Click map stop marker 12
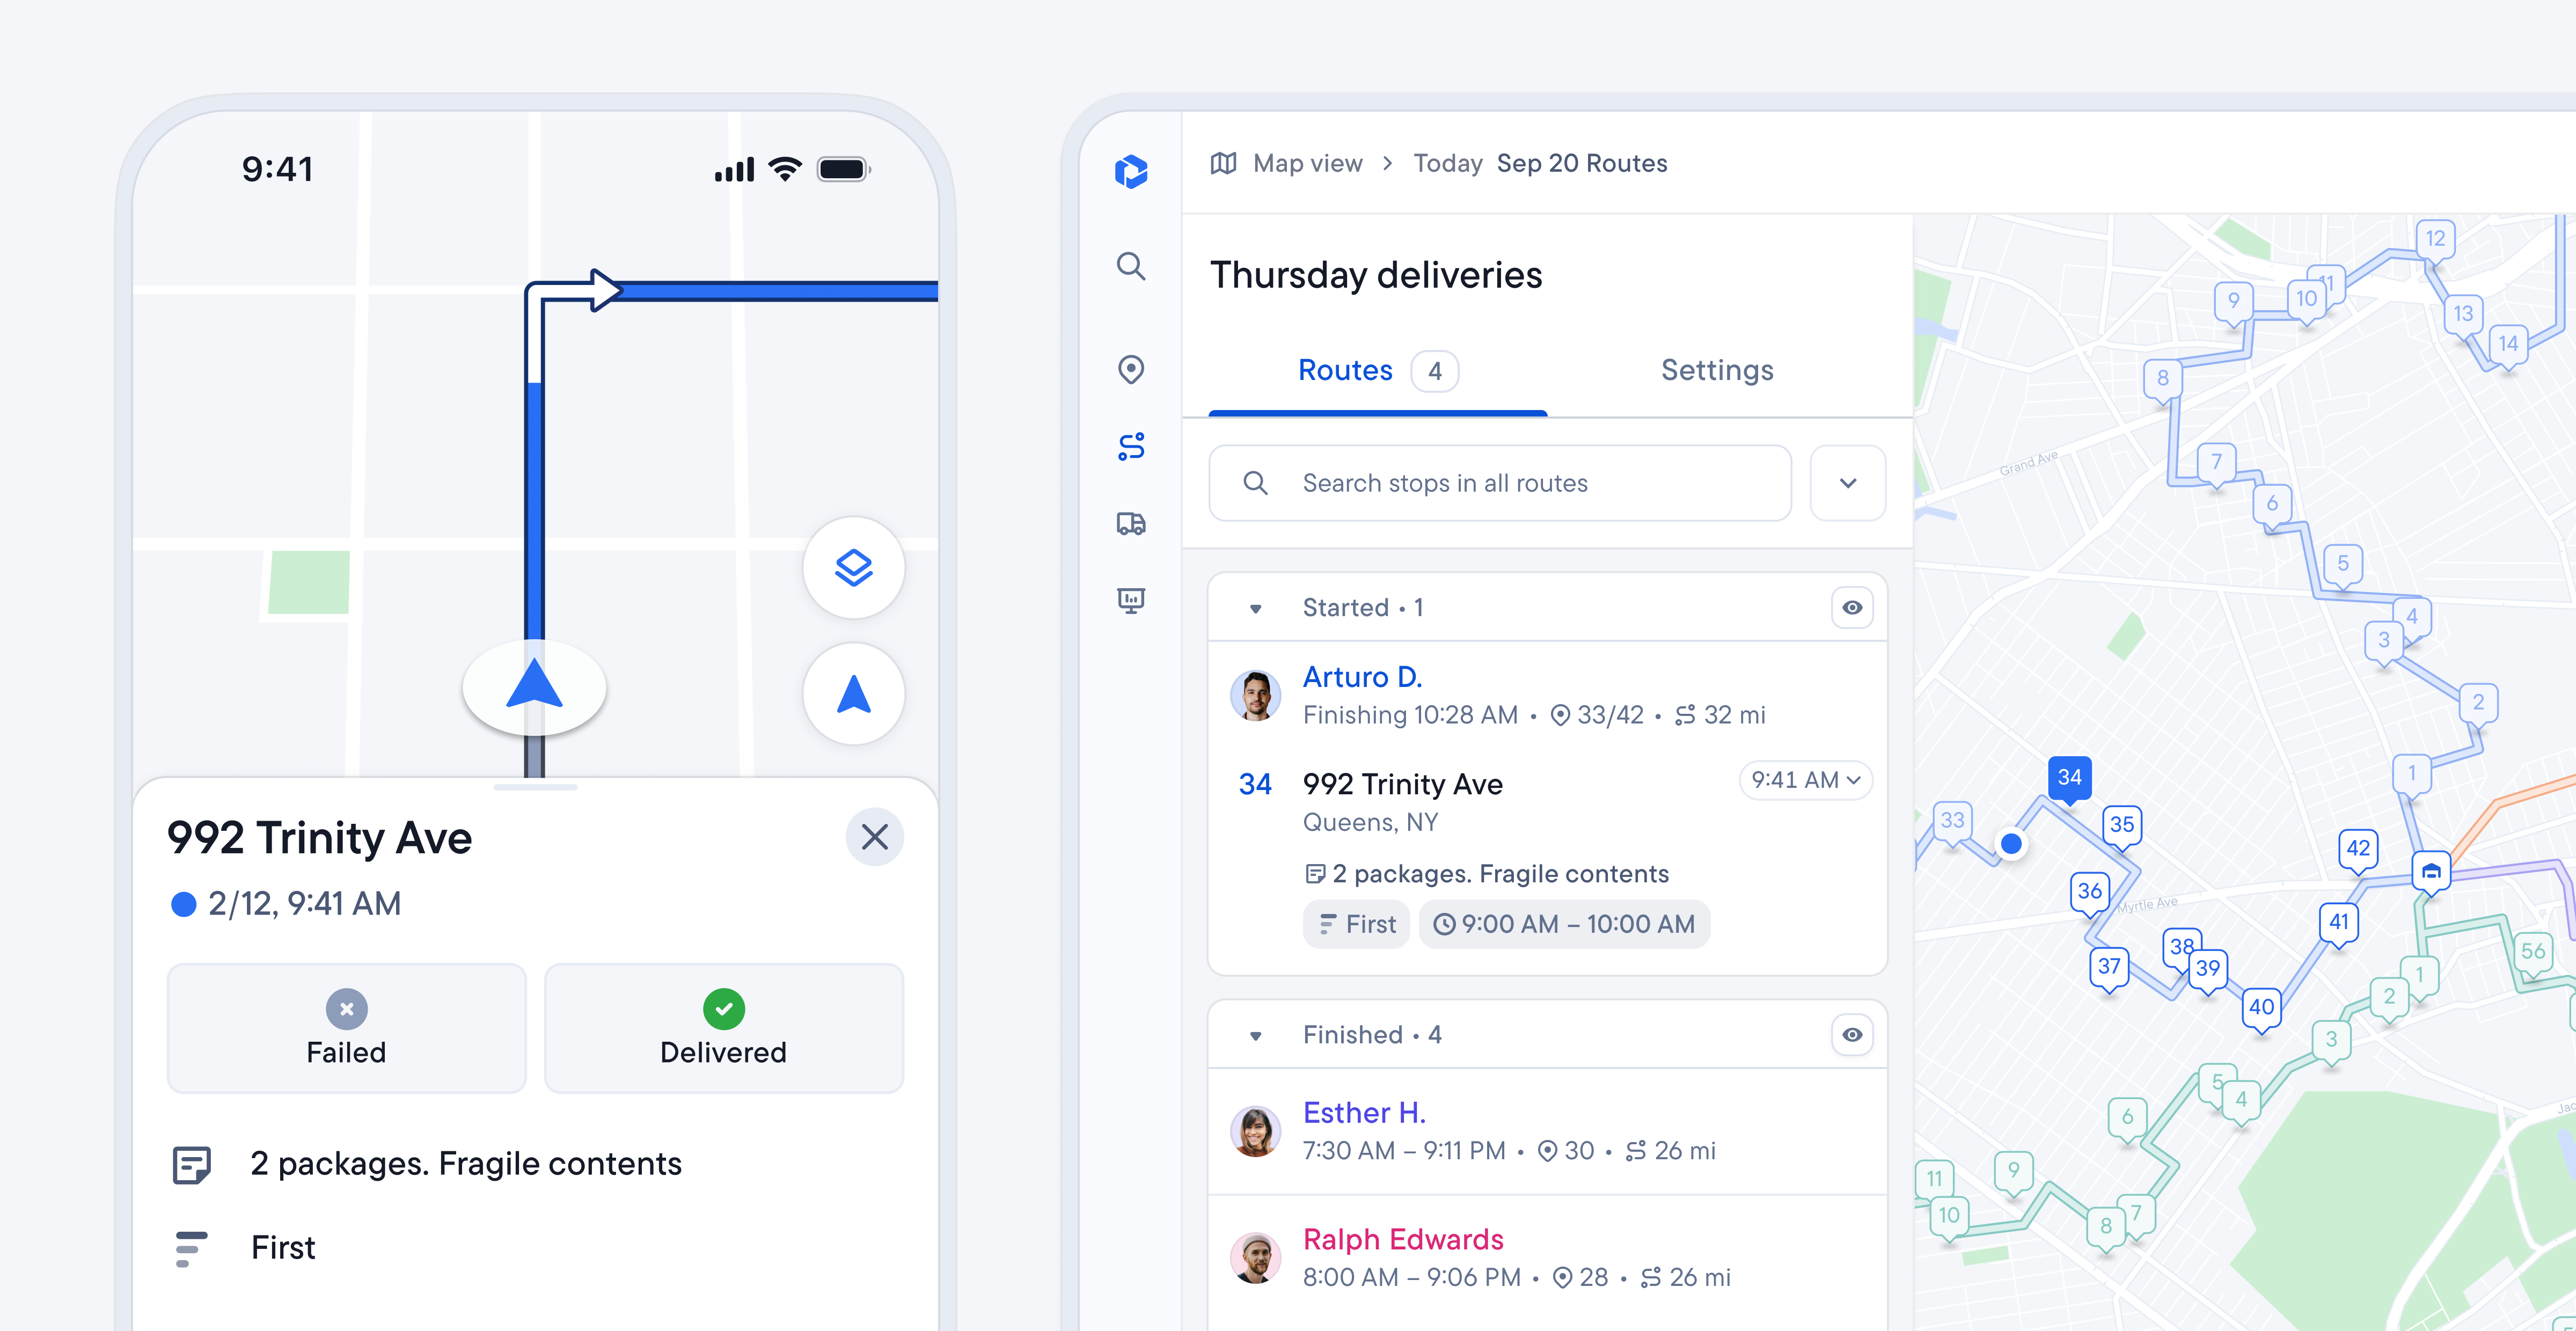The height and width of the screenshot is (1331, 2576). (2435, 240)
